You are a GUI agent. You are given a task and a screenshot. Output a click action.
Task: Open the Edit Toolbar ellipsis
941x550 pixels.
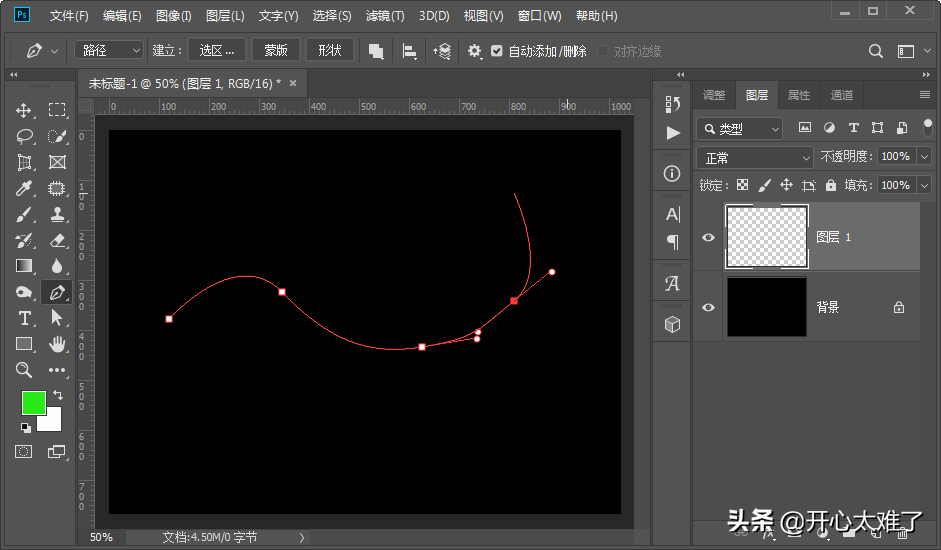(x=57, y=370)
